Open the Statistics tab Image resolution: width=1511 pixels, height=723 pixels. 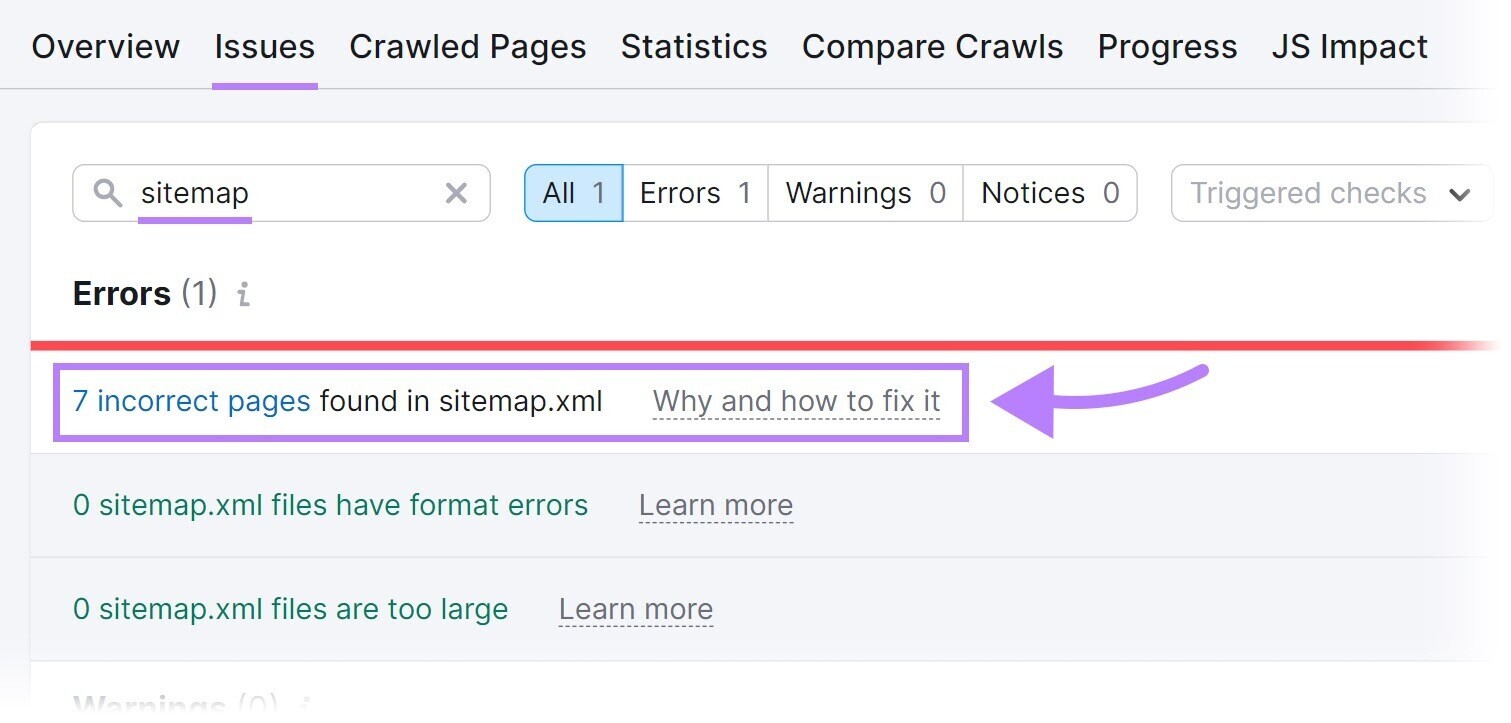point(693,46)
